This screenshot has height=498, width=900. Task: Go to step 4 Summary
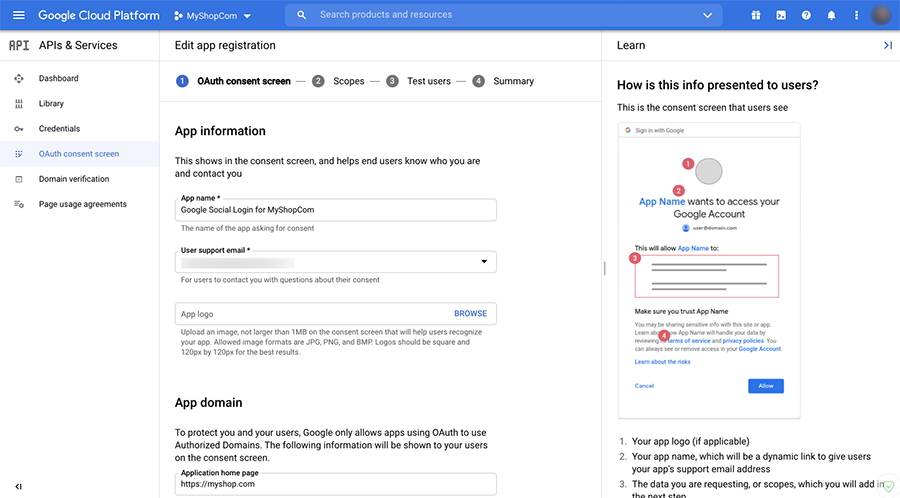click(503, 81)
